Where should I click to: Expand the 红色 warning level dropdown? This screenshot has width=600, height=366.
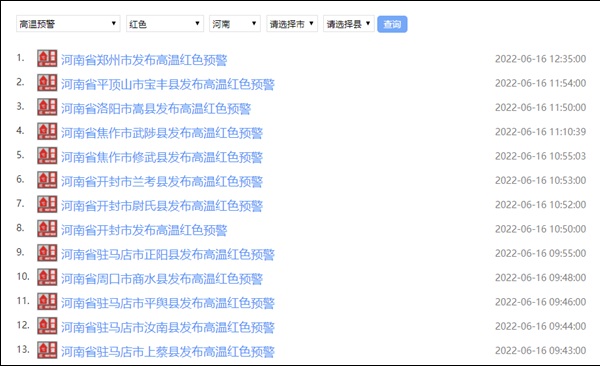click(165, 24)
